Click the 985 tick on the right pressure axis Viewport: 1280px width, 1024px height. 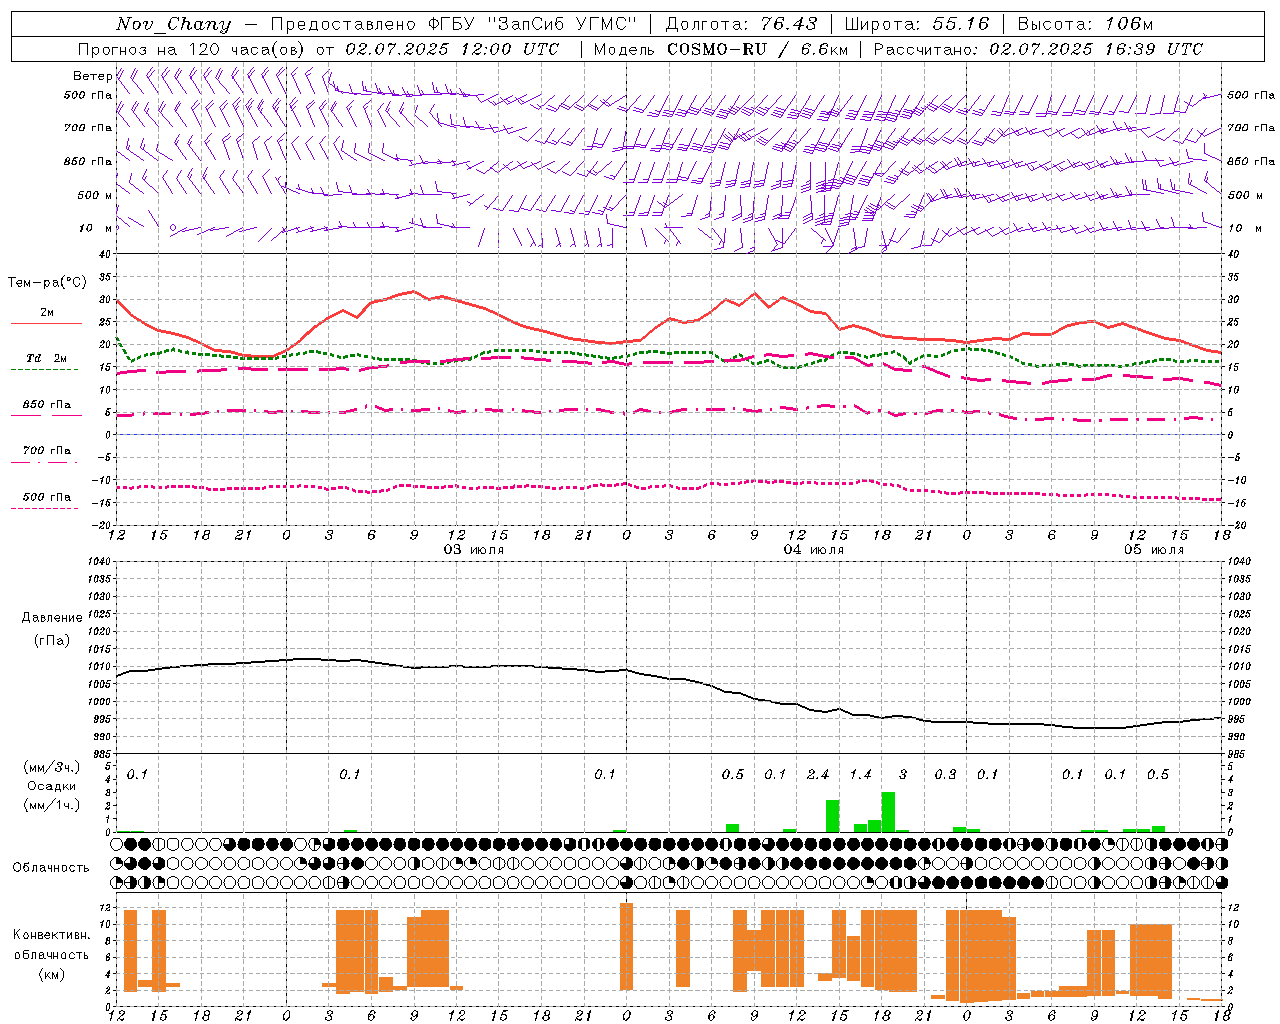1236,754
